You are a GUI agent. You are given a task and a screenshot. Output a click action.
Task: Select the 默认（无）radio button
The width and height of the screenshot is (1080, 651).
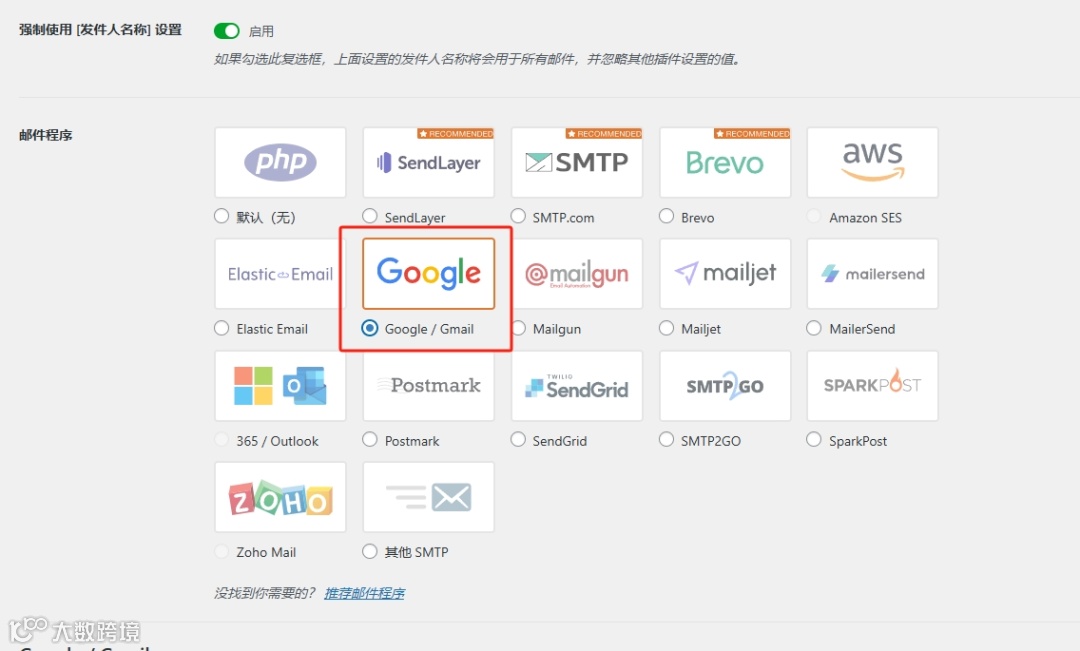coord(221,216)
